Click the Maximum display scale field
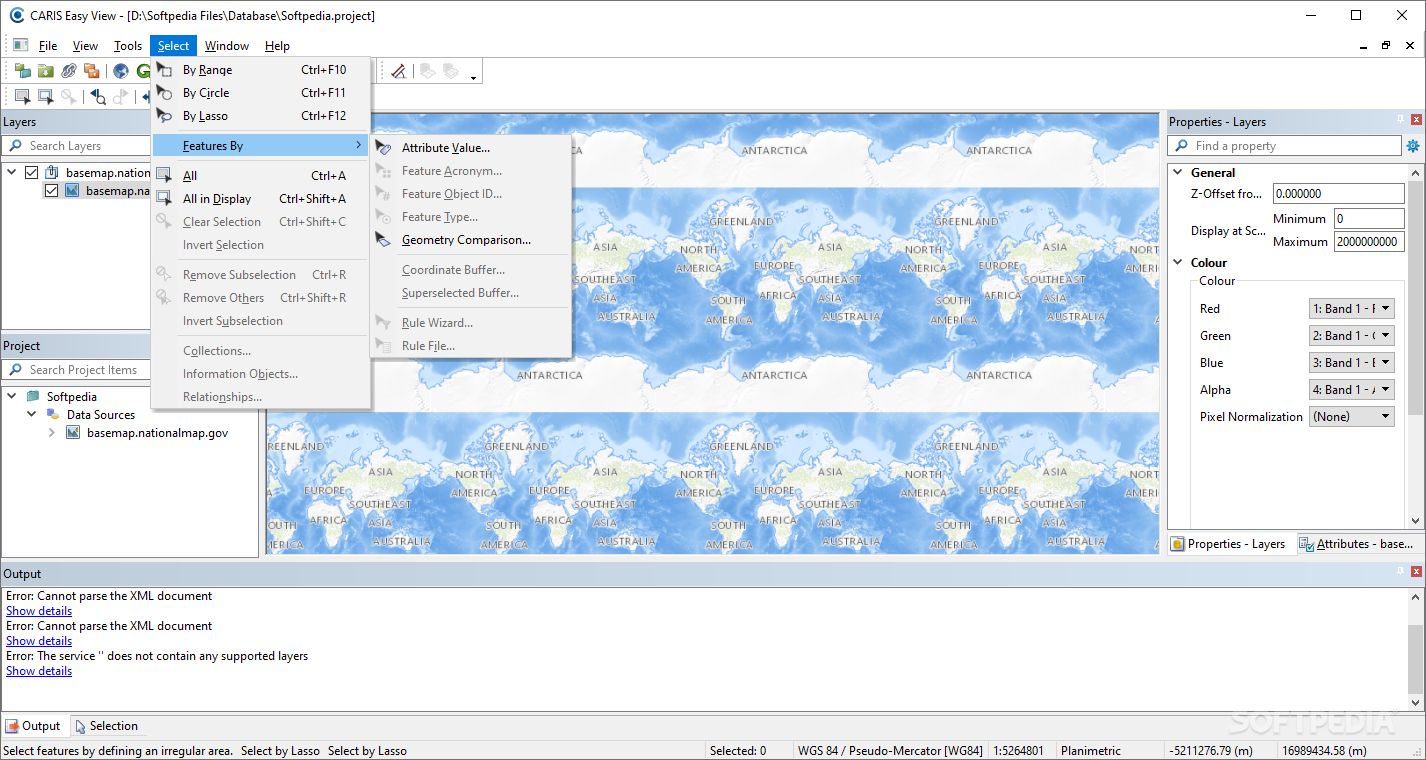The height and width of the screenshot is (760, 1426). [x=1369, y=242]
